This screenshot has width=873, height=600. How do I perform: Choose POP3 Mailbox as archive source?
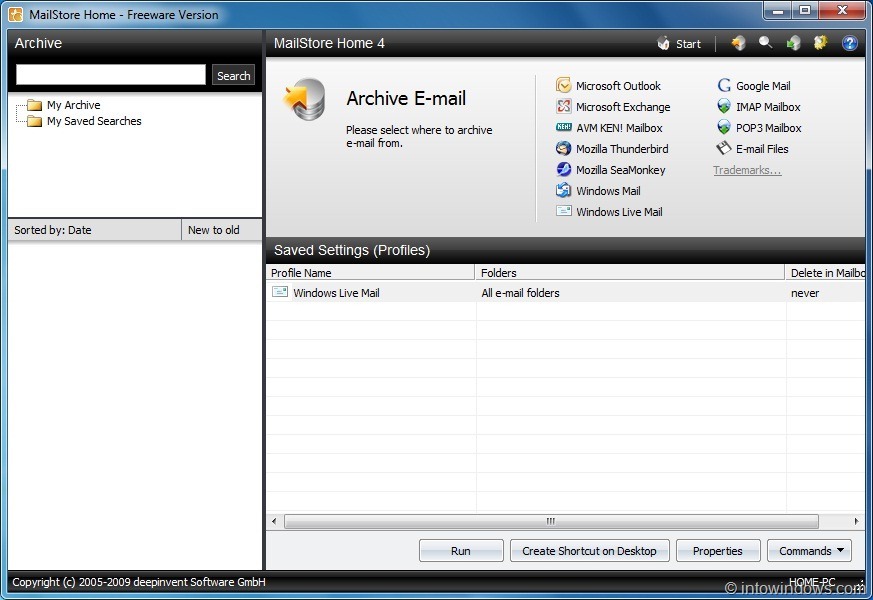[x=759, y=128]
